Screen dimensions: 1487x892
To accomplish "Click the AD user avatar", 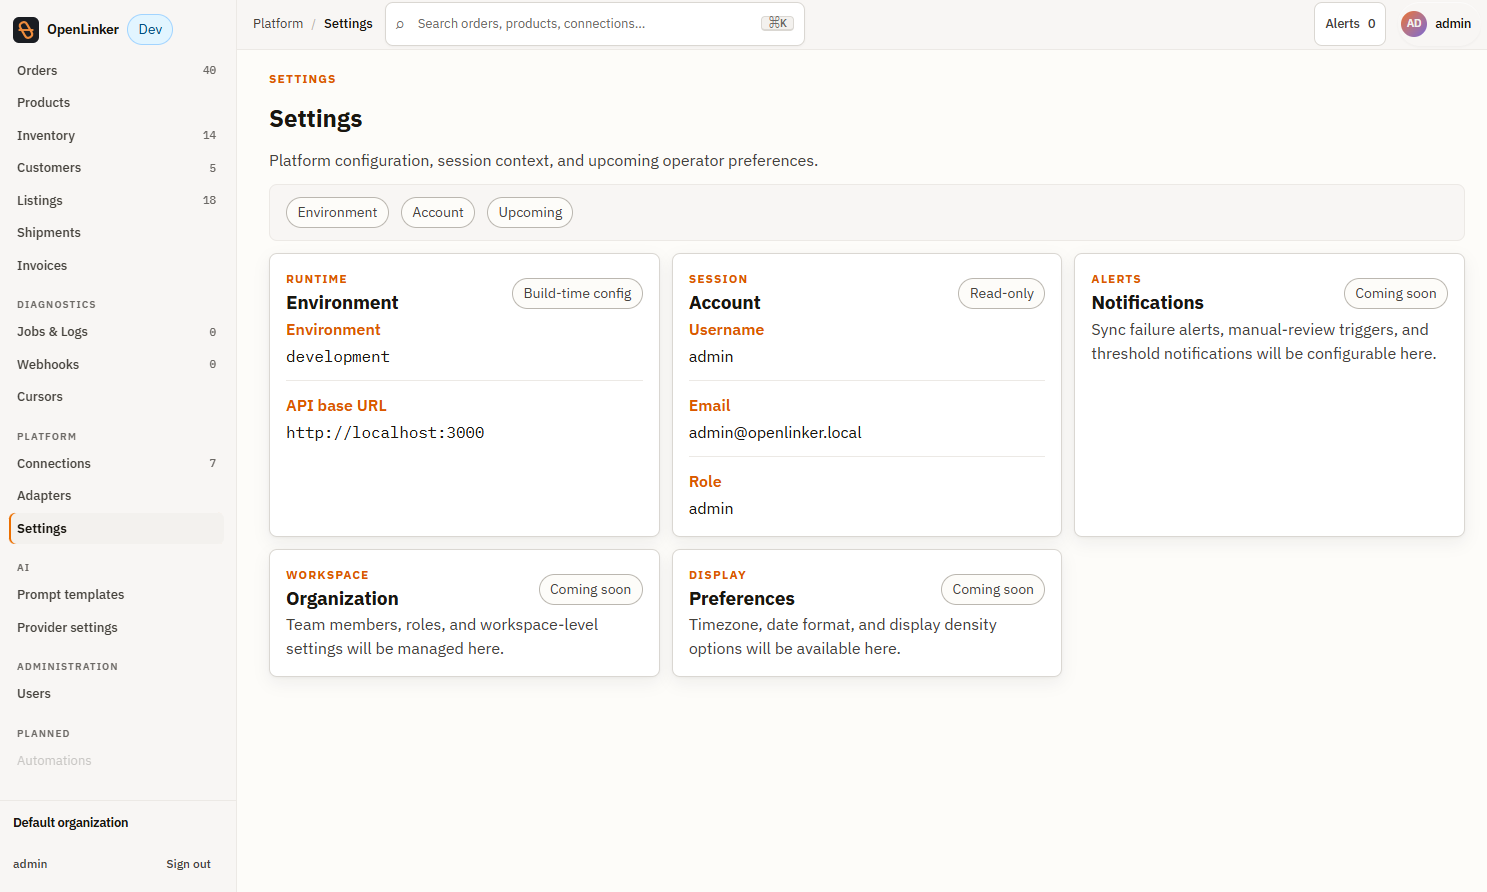I will pyautogui.click(x=1414, y=24).
